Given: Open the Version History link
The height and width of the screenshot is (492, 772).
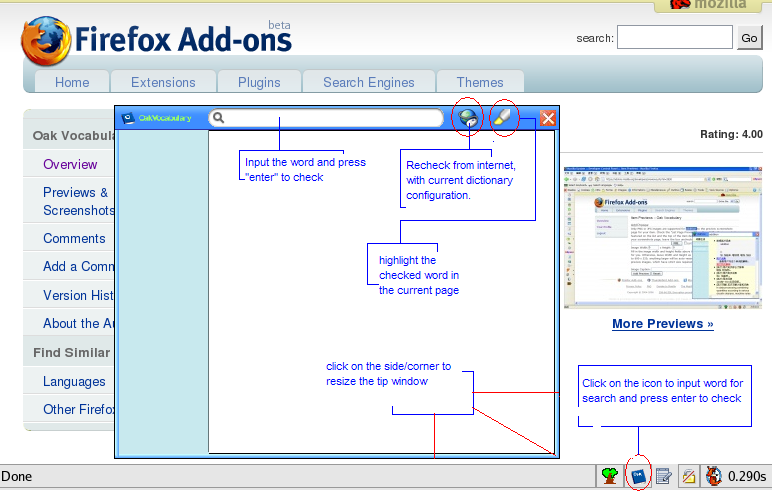Looking at the screenshot, I should click(x=78, y=295).
